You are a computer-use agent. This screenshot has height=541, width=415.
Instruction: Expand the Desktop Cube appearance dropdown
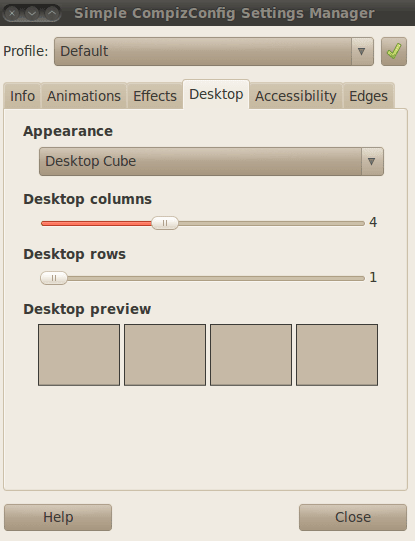(372, 161)
